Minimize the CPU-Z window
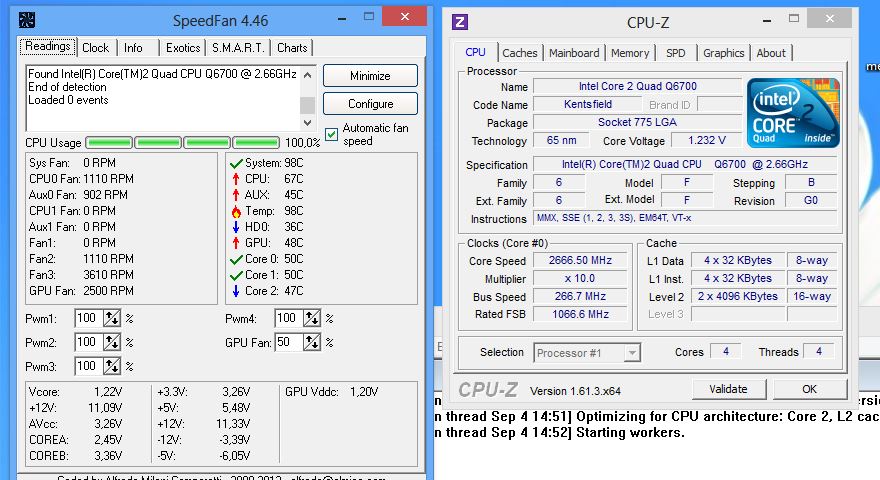Viewport: 880px width, 480px height. click(x=767, y=20)
